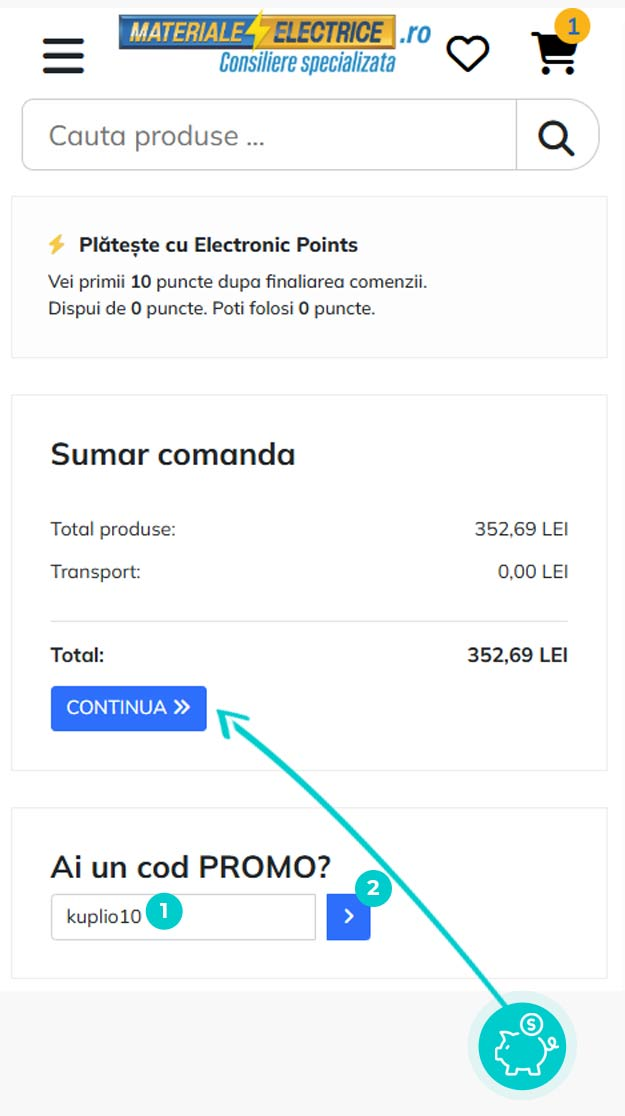Click the teal piggy bank savings icon
Screen dimensions: 625x1116
522,1045
